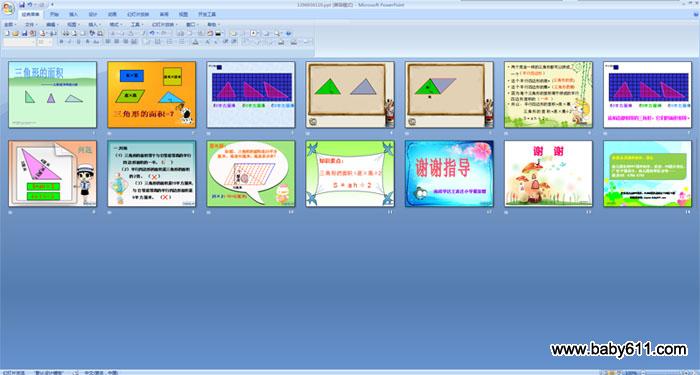700x375 pixels.
Task: Click Save icon in quick access toolbar
Action: click(22, 4)
